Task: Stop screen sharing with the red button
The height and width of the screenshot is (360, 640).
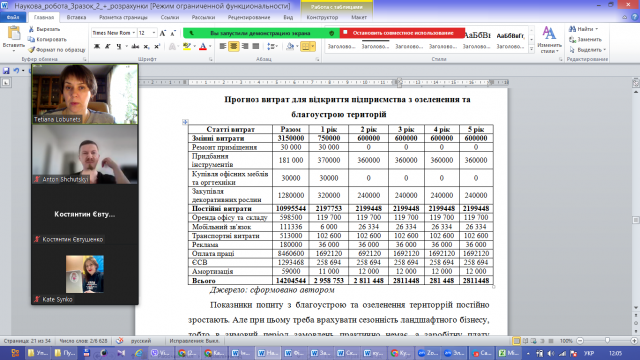Action: click(x=402, y=33)
